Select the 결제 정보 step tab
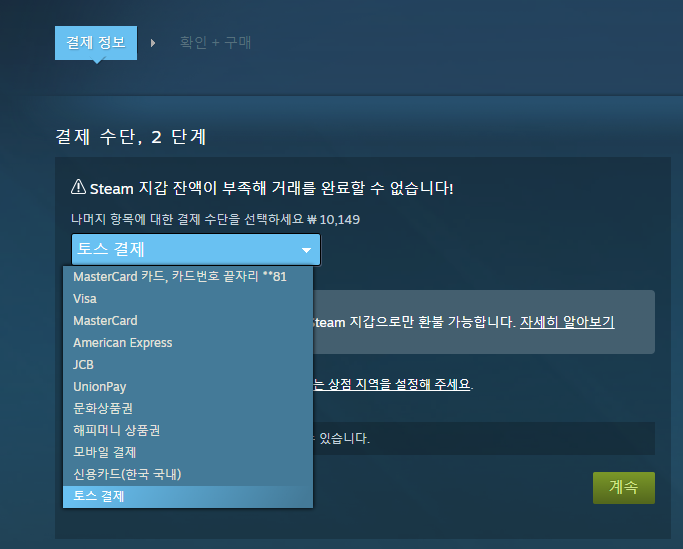This screenshot has width=683, height=549. [x=96, y=43]
